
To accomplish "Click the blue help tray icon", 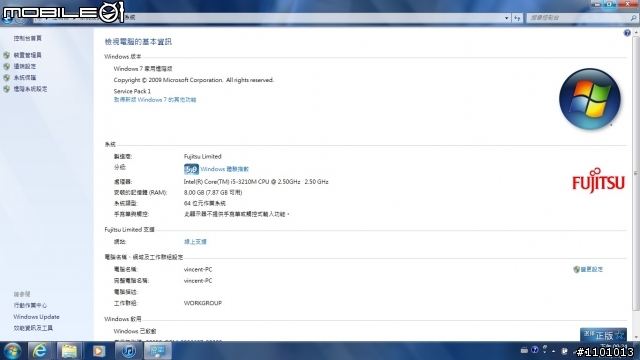I will [534, 350].
